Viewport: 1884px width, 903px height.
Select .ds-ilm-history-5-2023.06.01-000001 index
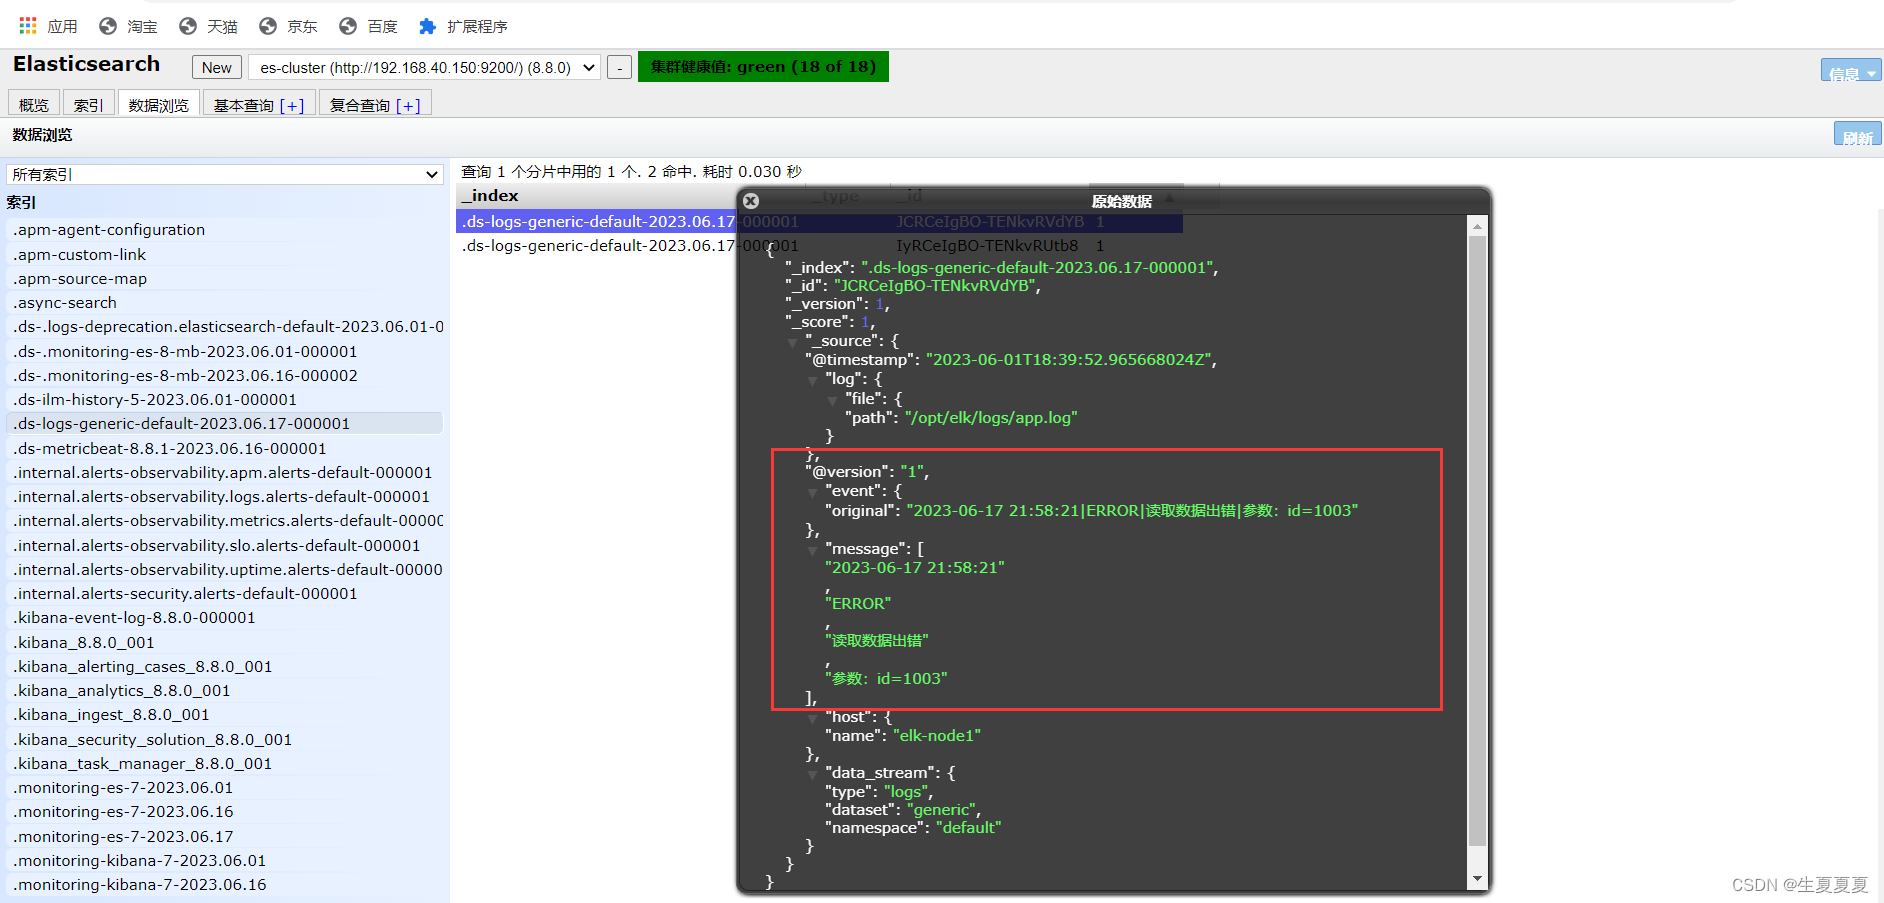pos(224,399)
